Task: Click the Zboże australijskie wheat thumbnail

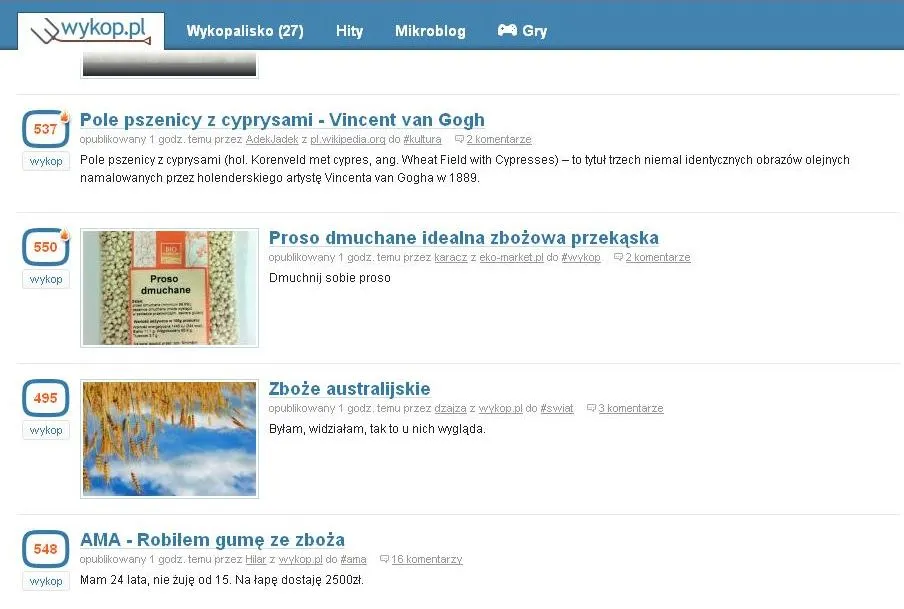Action: point(168,438)
